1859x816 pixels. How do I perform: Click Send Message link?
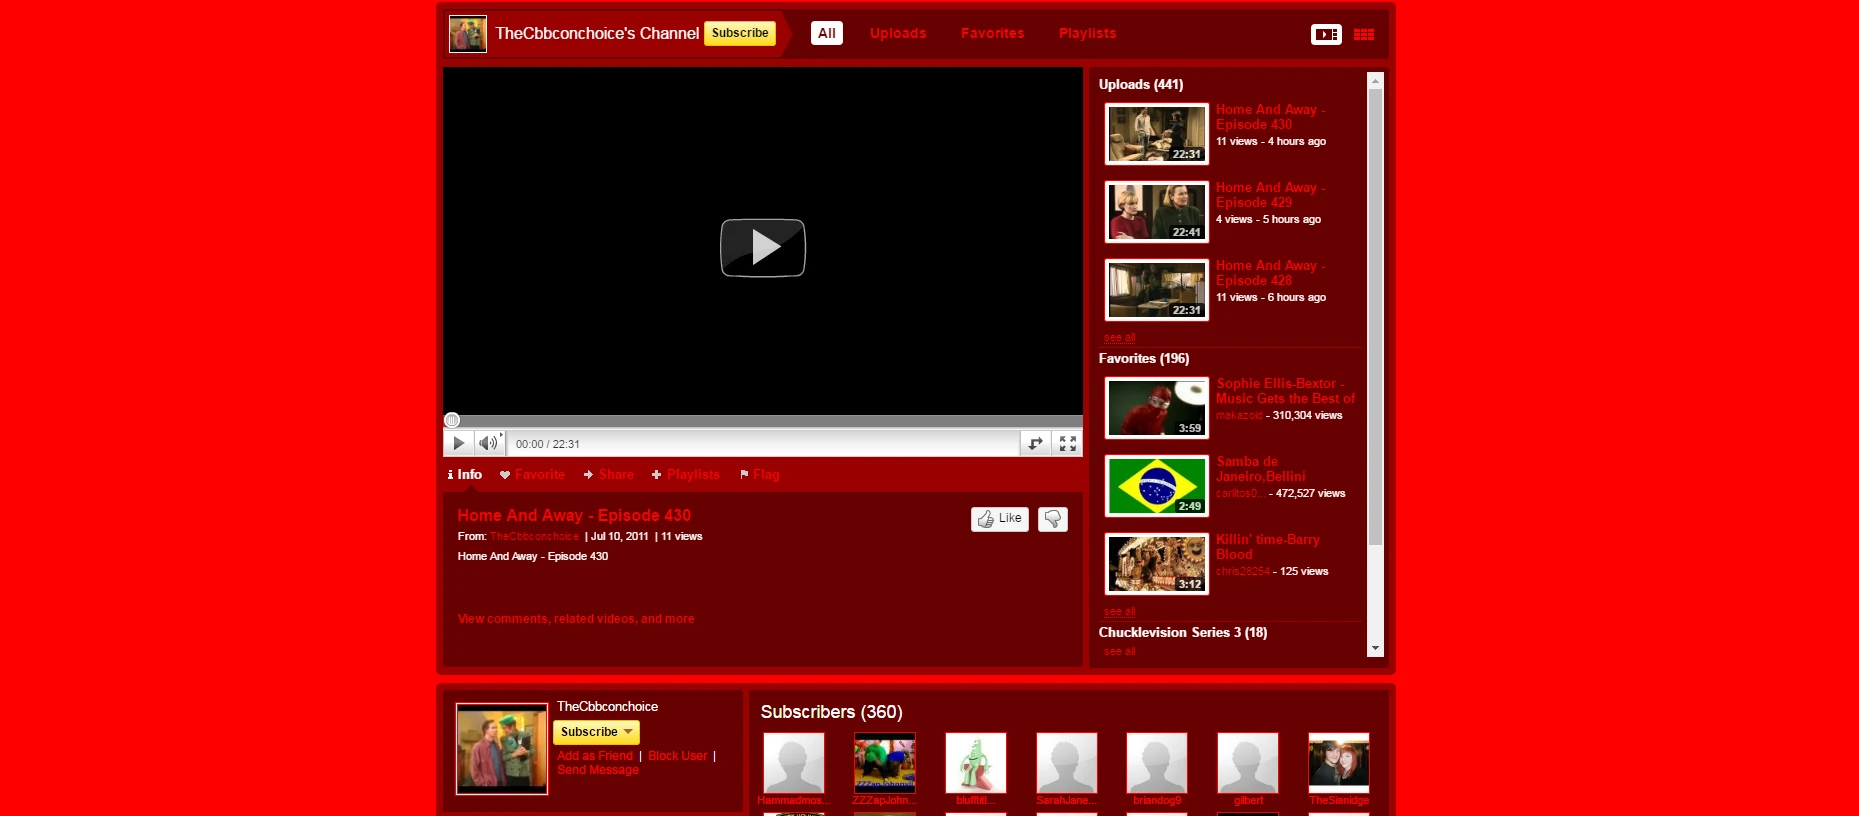[x=598, y=770]
